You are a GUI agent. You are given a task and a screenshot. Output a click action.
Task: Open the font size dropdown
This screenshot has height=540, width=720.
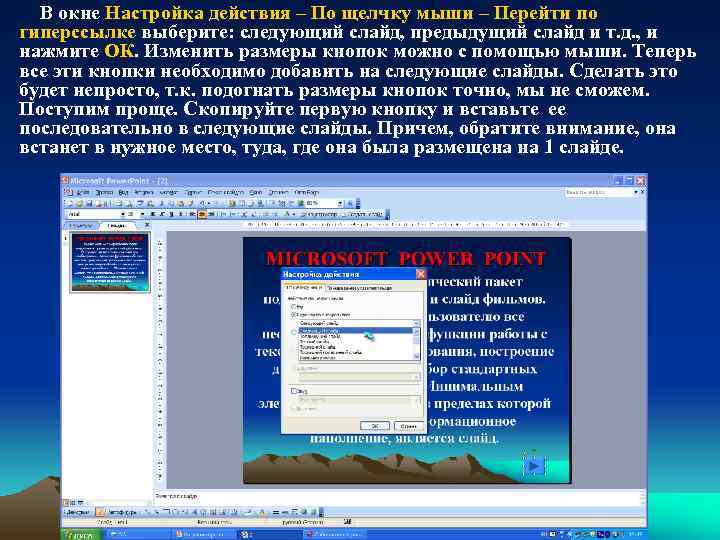tap(142, 214)
